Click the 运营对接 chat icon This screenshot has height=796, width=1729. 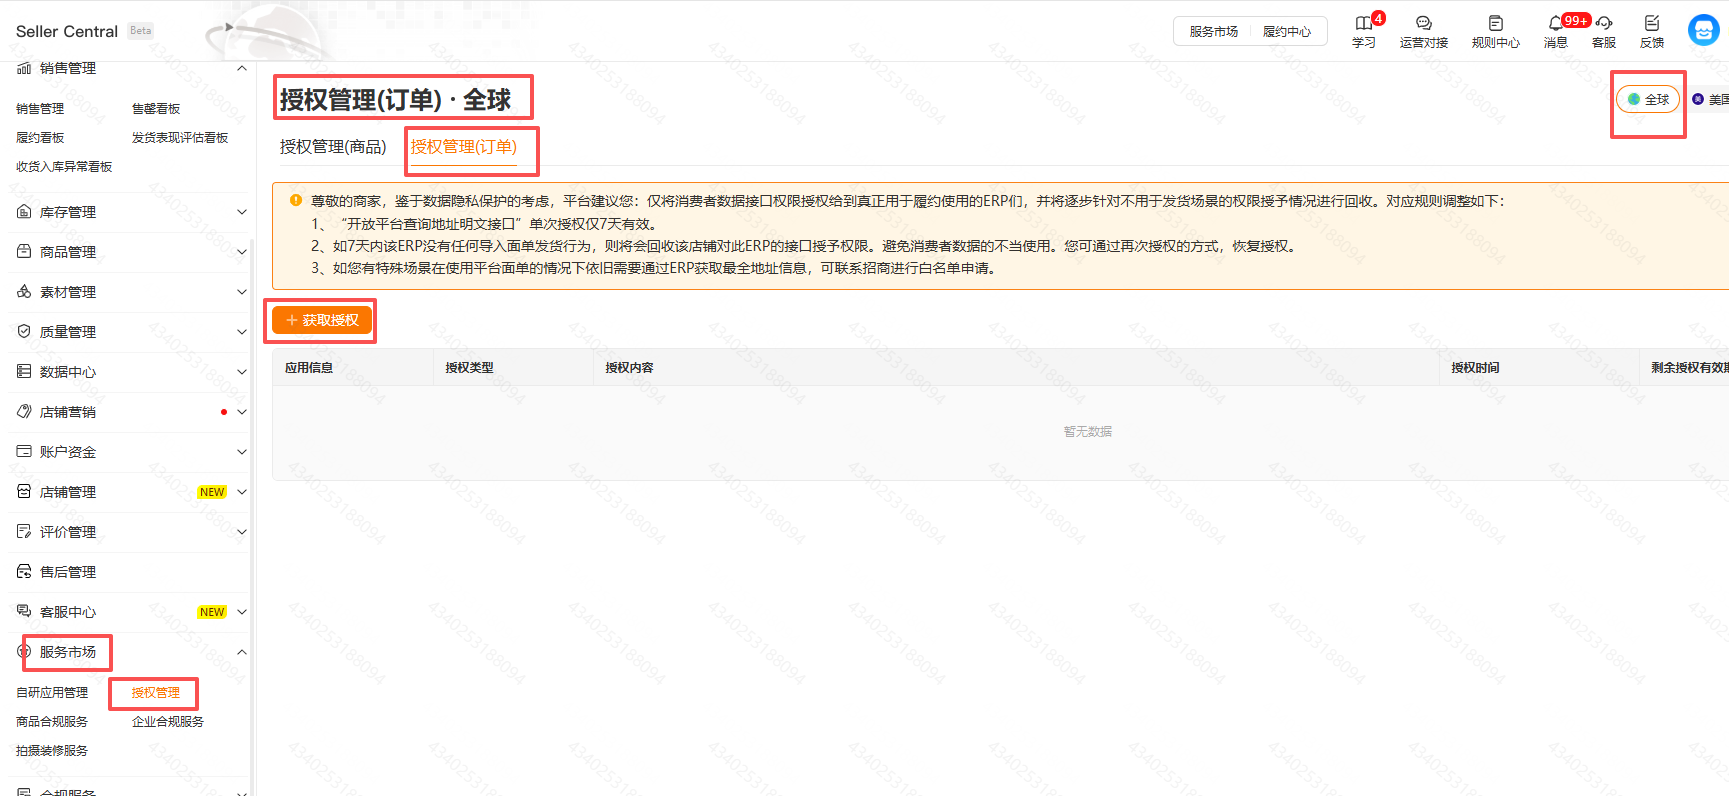coord(1423,23)
